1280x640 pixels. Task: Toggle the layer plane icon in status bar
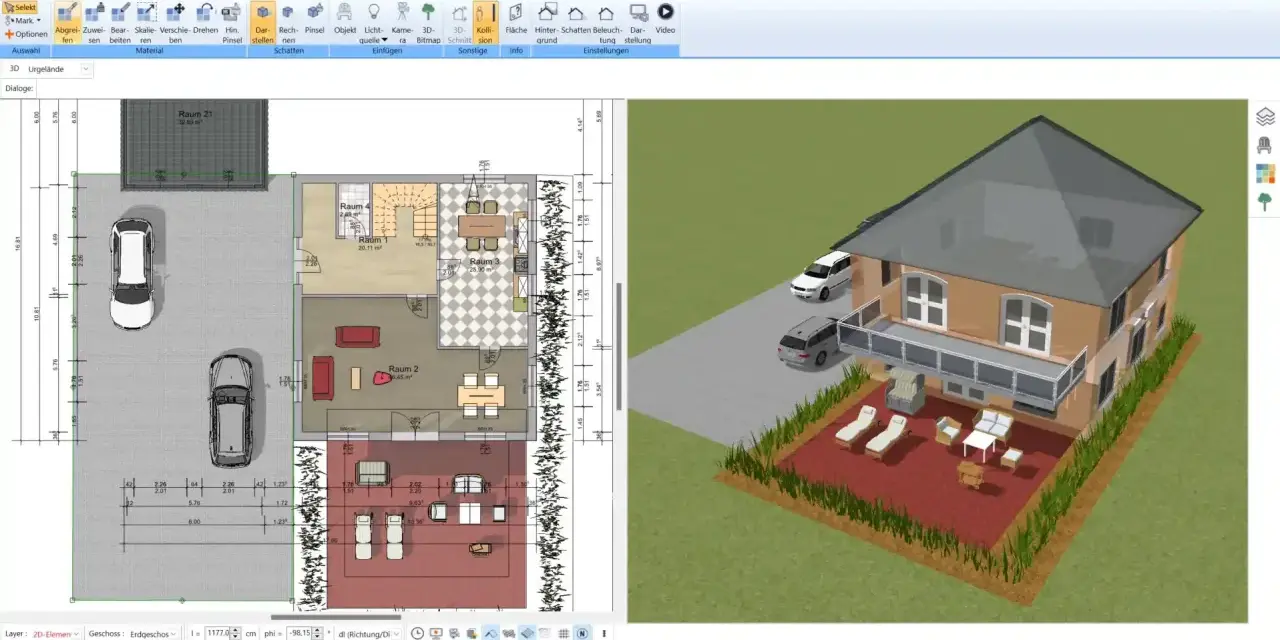pos(527,633)
